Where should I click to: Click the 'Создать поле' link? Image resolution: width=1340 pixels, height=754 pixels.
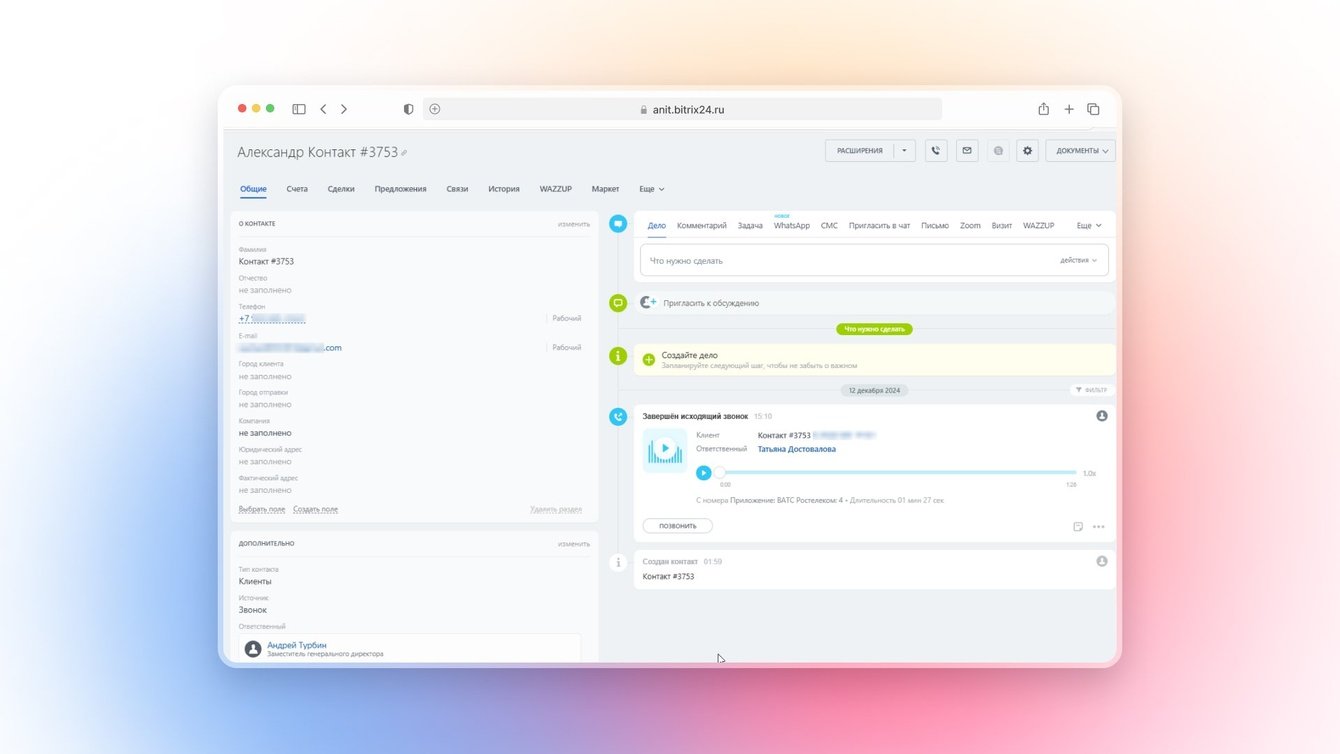(x=315, y=509)
